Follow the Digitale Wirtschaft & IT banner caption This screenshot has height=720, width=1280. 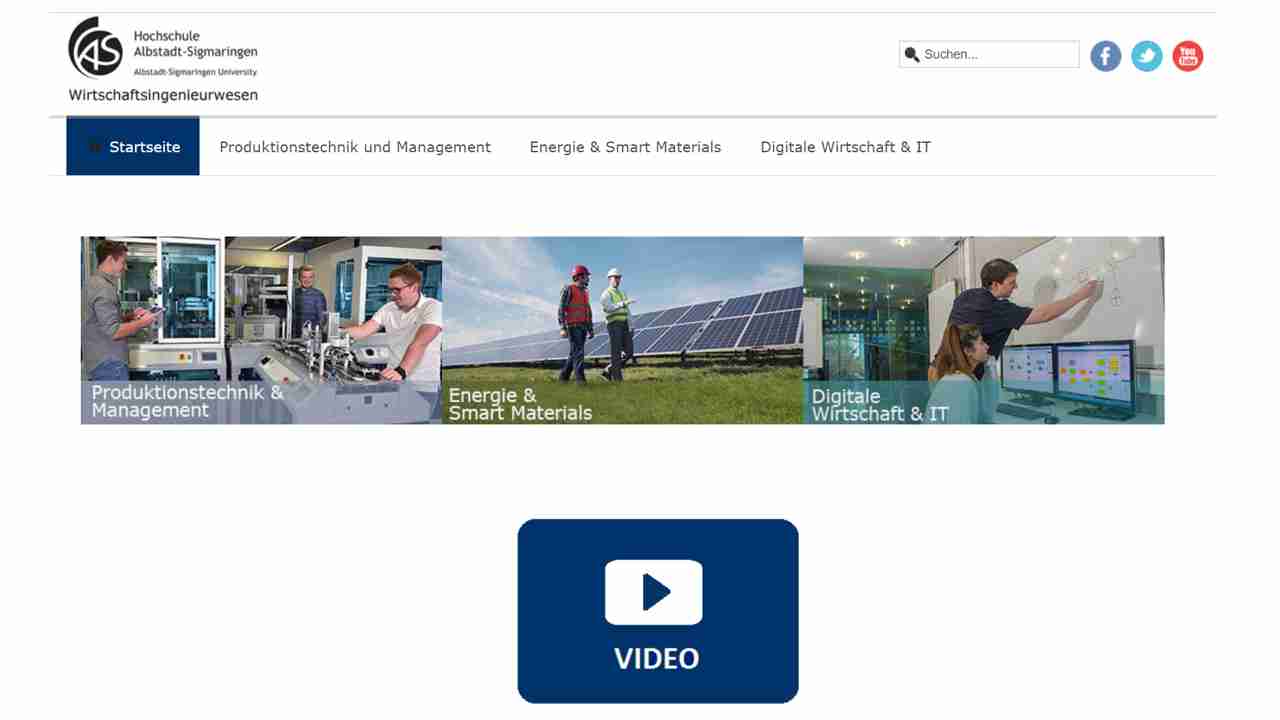[880, 405]
